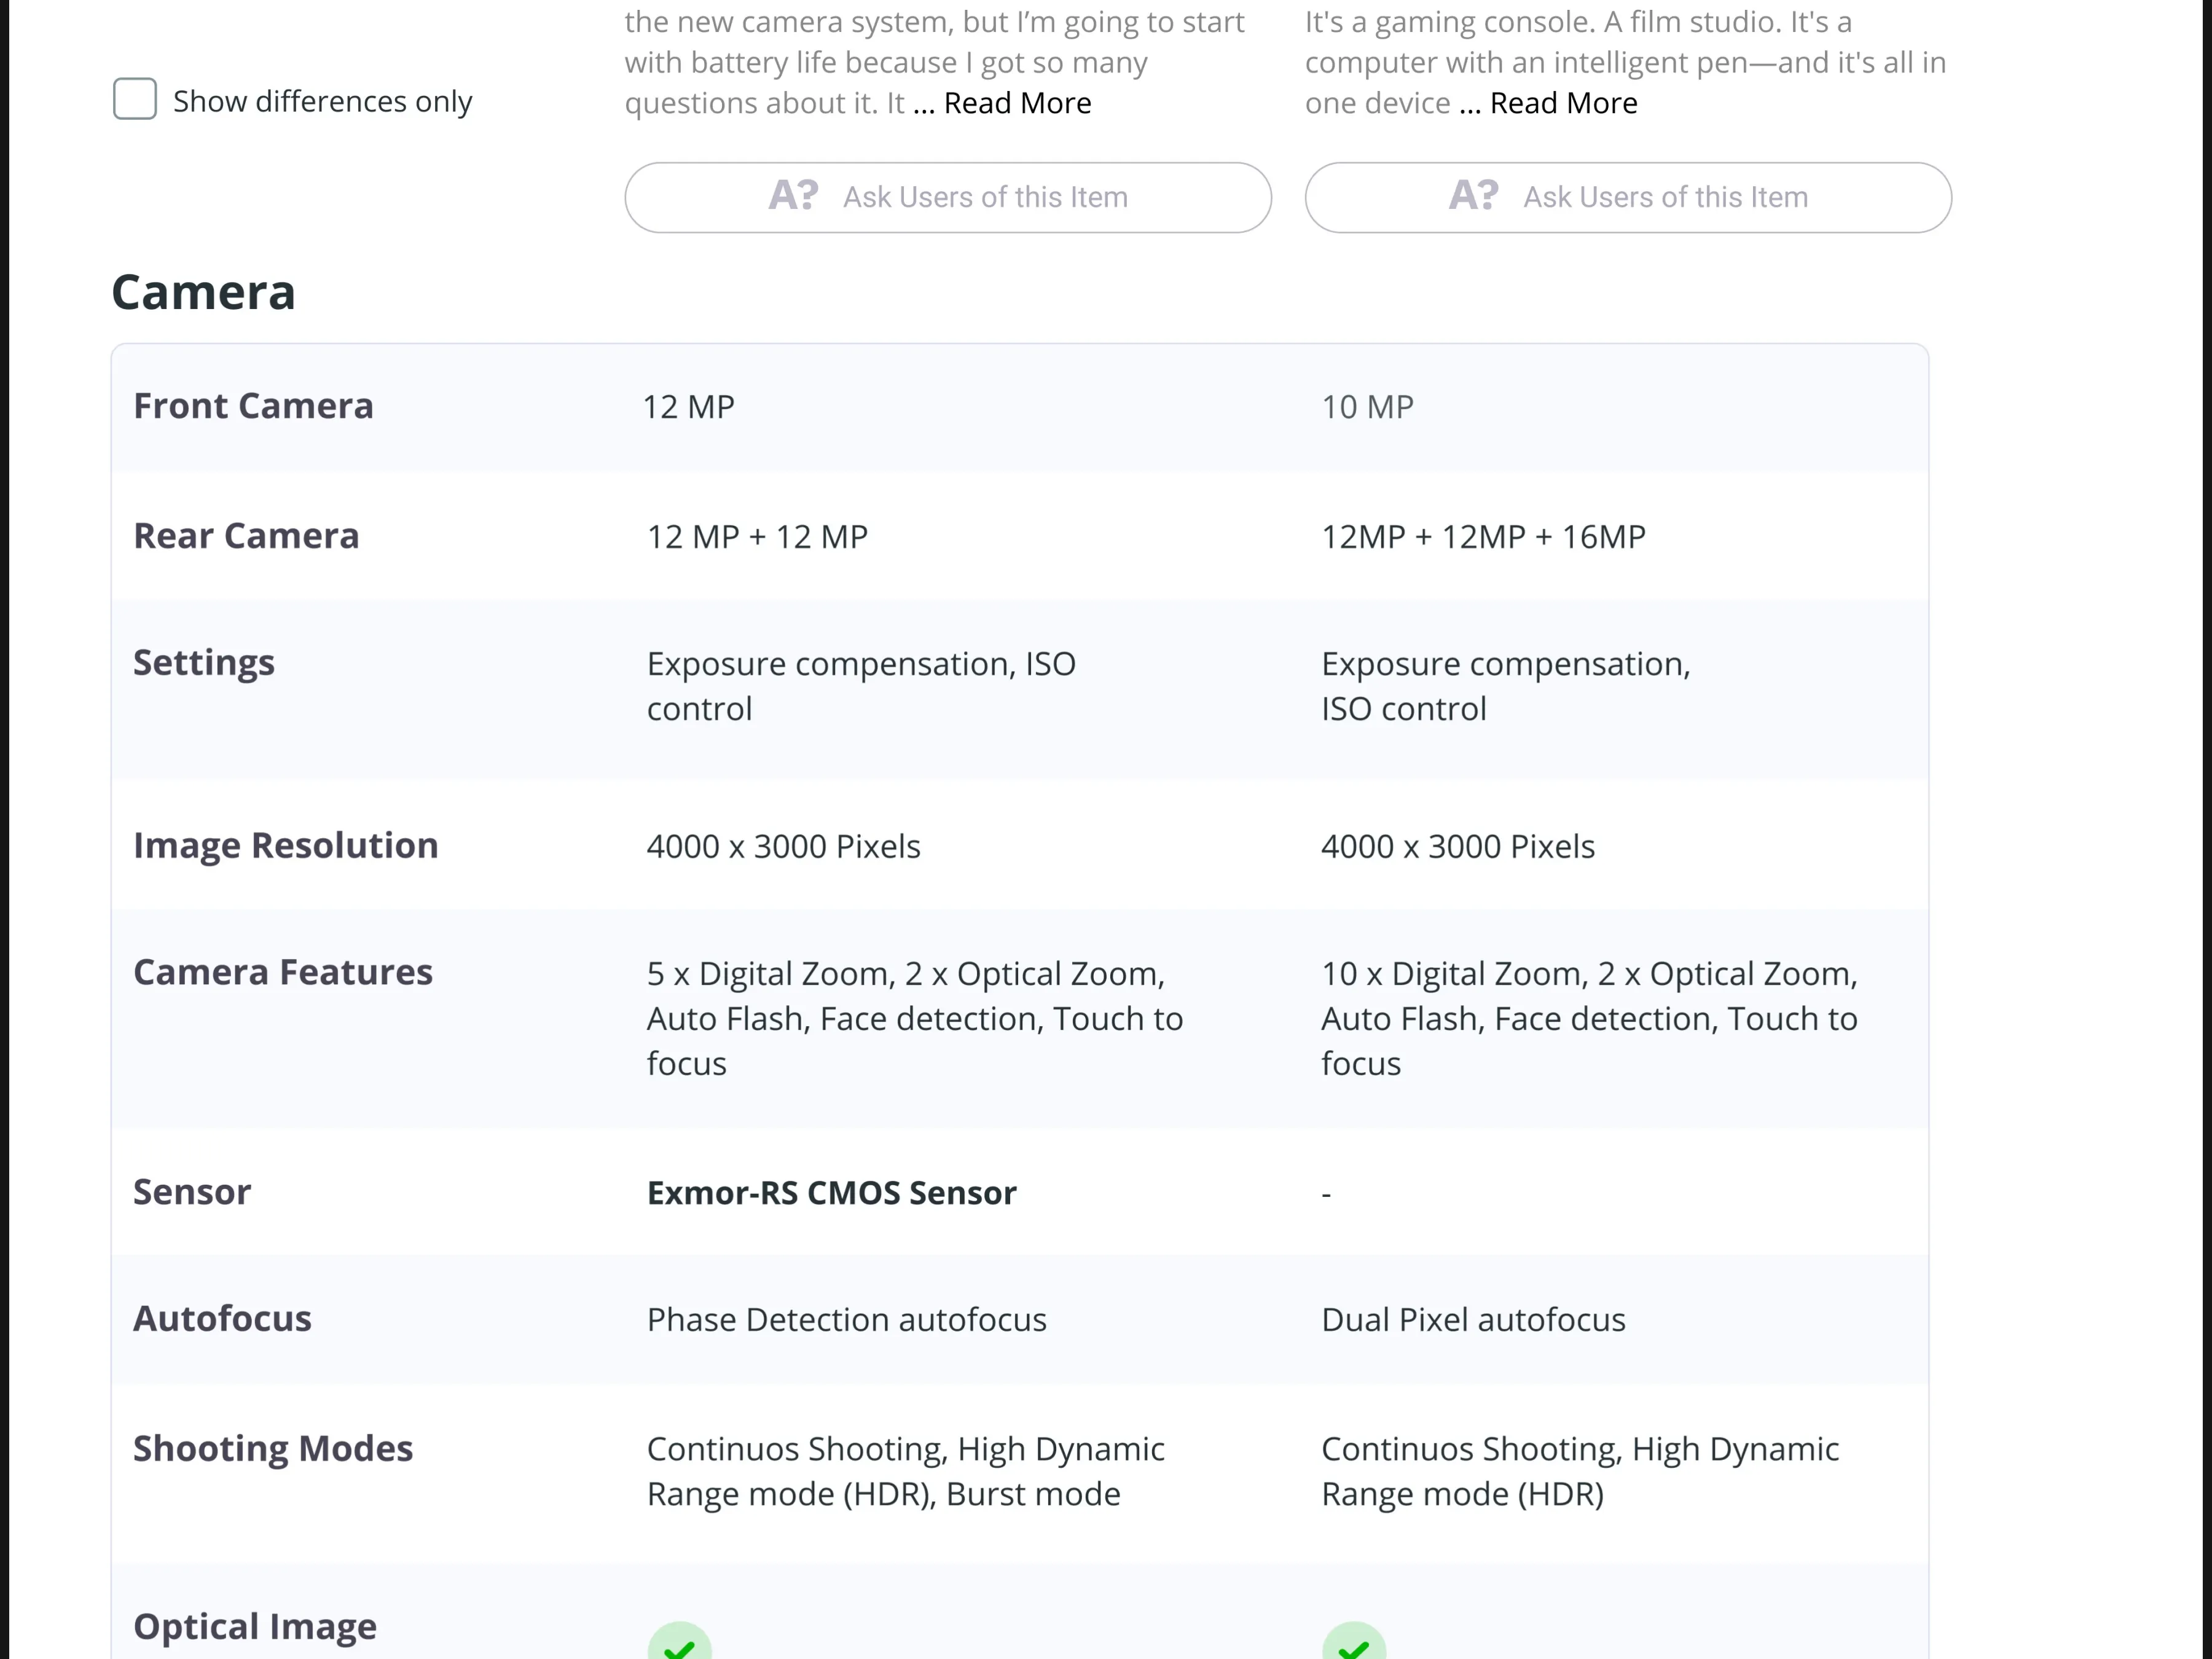Enable the Show differences only checkbox

pos(135,99)
